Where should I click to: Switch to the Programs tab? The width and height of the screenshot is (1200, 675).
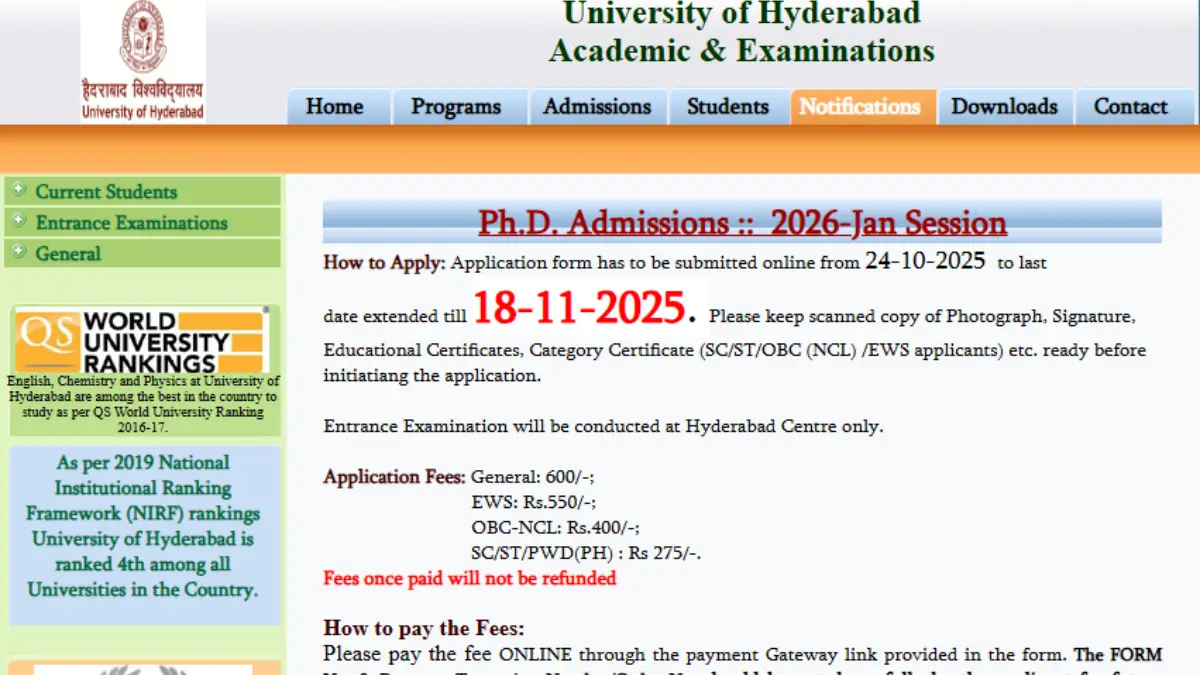pos(456,107)
